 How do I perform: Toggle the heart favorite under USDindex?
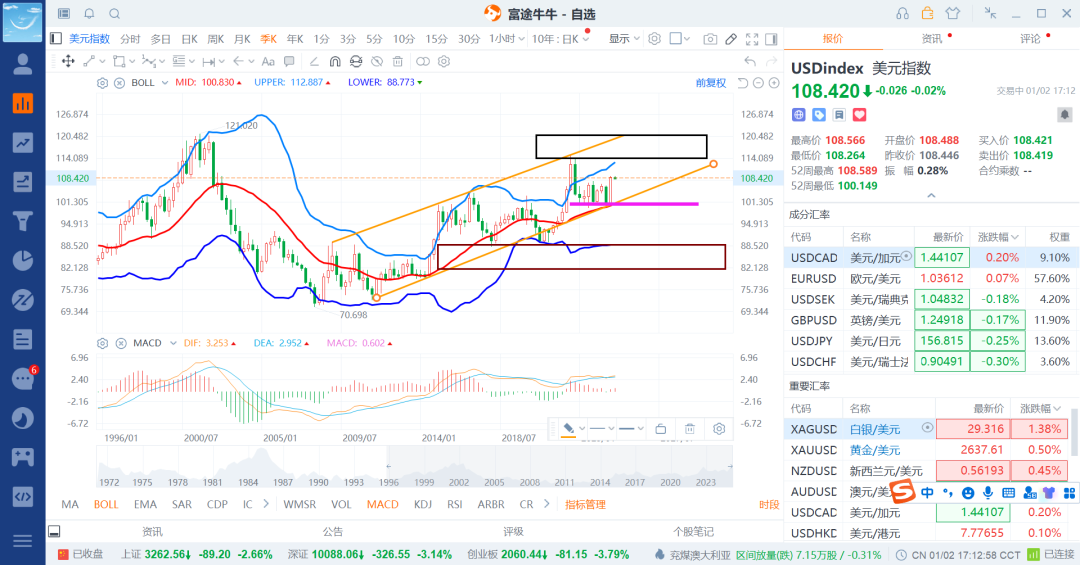tap(860, 114)
